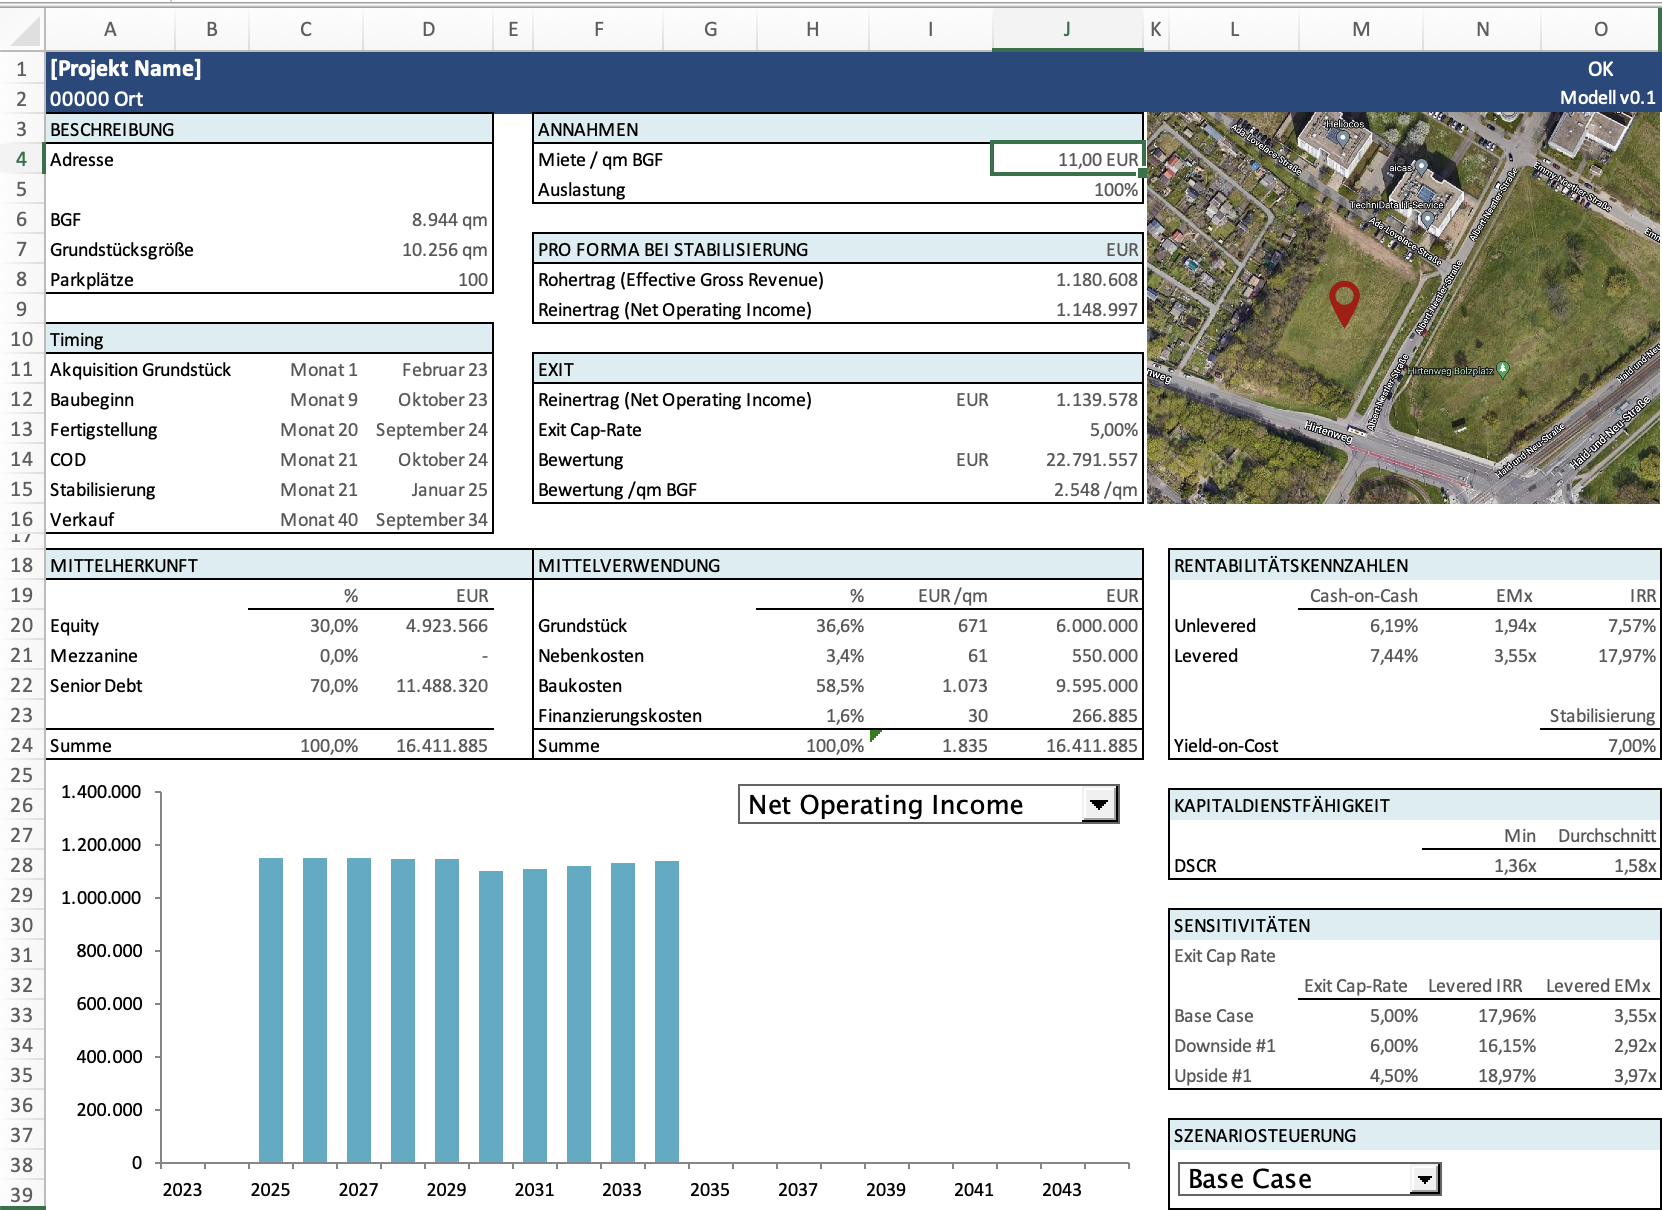Open the Net Operating Income dropdown arrow
The height and width of the screenshot is (1210, 1662).
tap(1099, 804)
